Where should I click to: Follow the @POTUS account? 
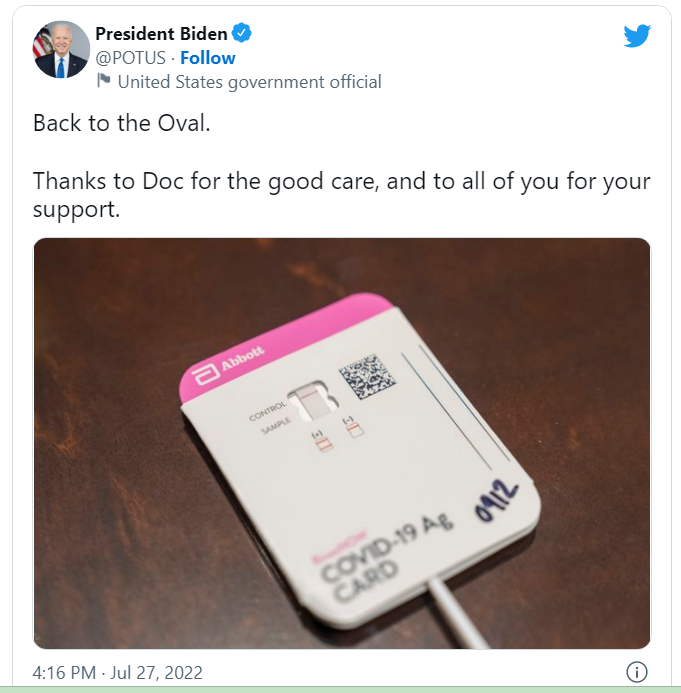point(208,58)
